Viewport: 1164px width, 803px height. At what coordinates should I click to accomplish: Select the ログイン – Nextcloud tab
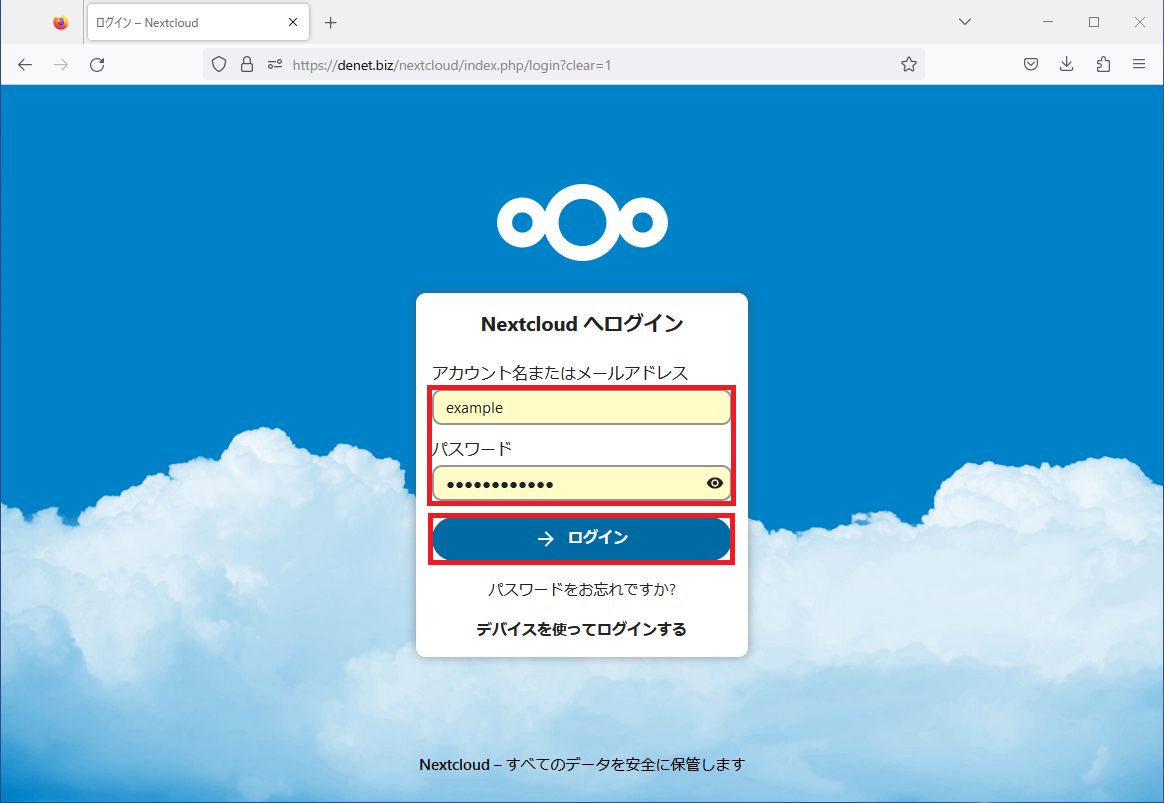click(x=198, y=22)
